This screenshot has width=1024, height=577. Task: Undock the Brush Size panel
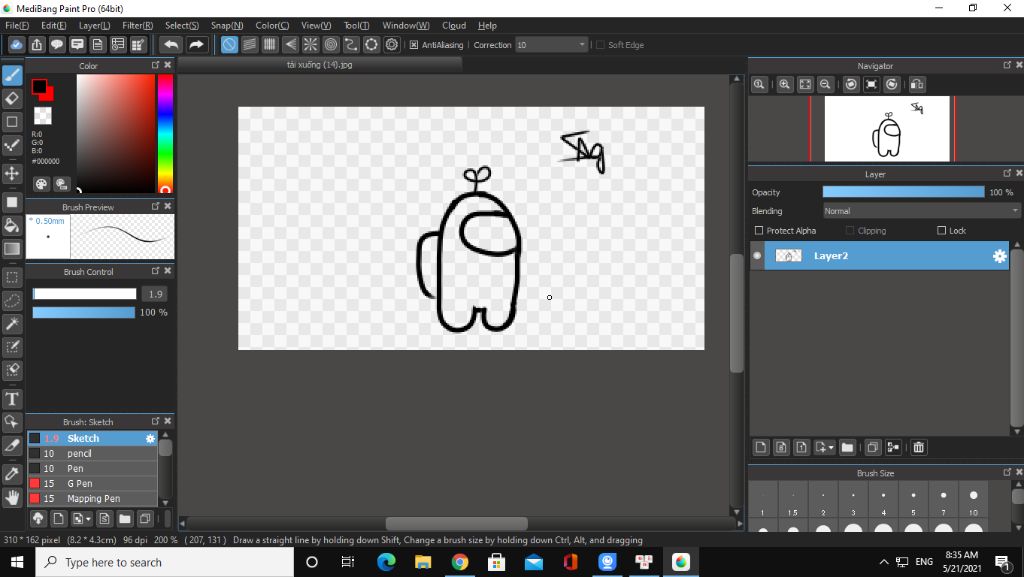[x=1007, y=472]
